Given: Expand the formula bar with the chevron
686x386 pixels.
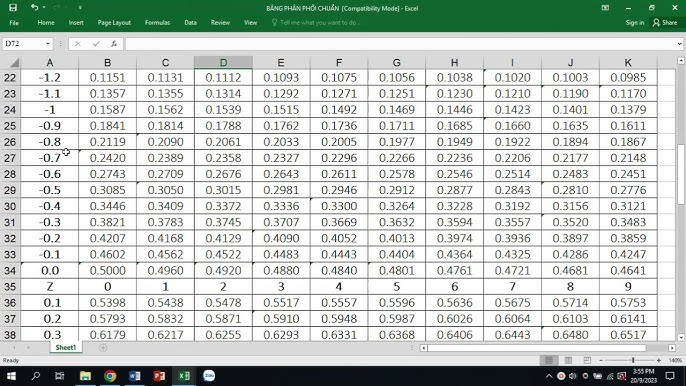Looking at the screenshot, I should (x=679, y=44).
